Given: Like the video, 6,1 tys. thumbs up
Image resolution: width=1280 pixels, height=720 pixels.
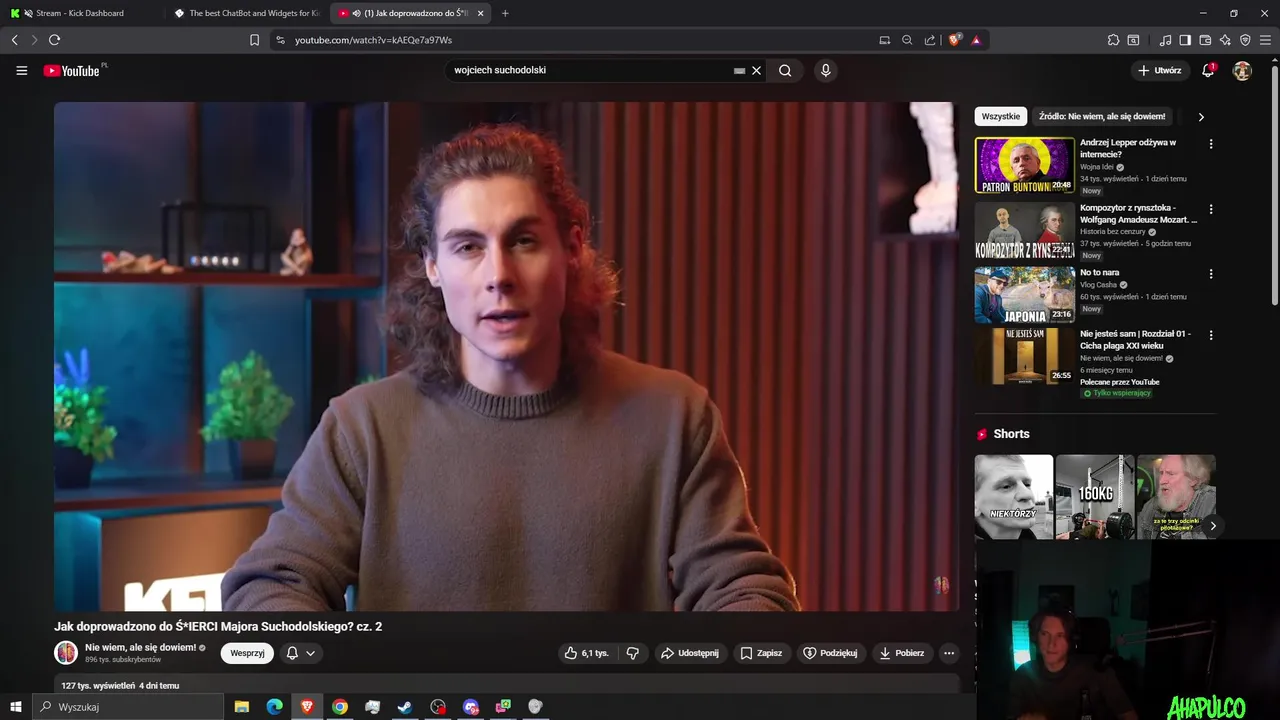Looking at the screenshot, I should 586,653.
